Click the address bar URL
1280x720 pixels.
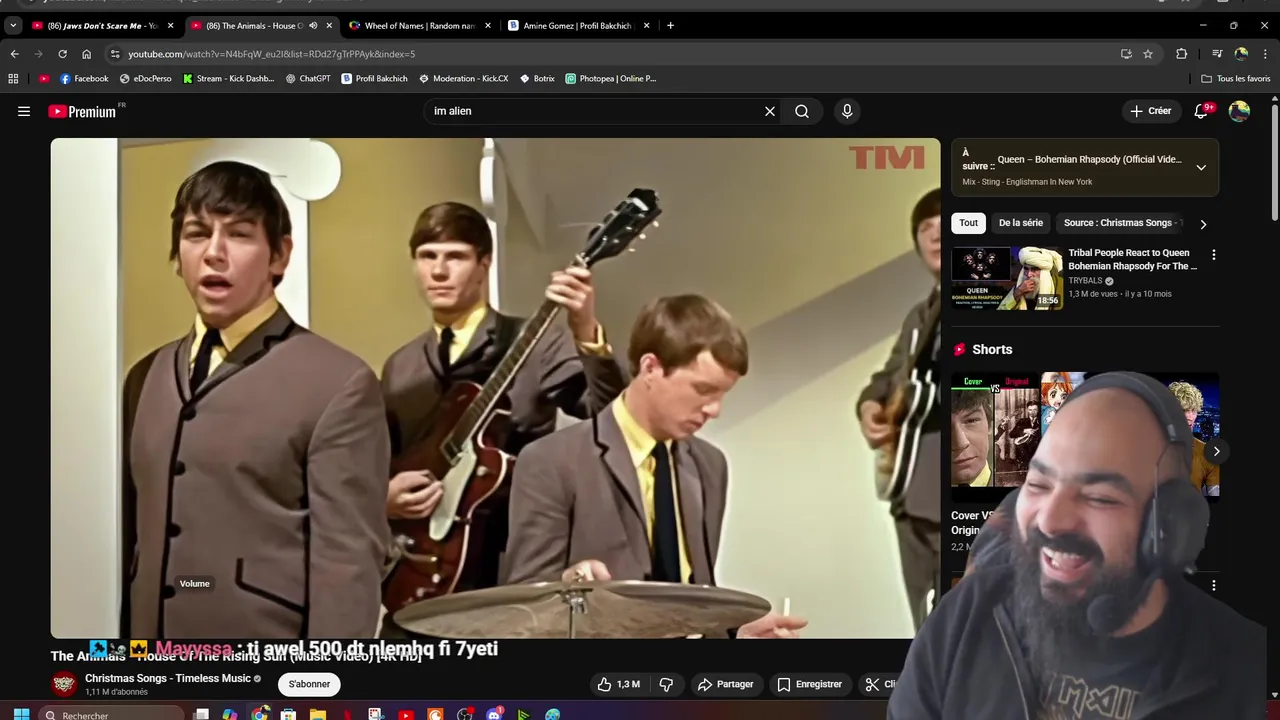click(x=271, y=54)
